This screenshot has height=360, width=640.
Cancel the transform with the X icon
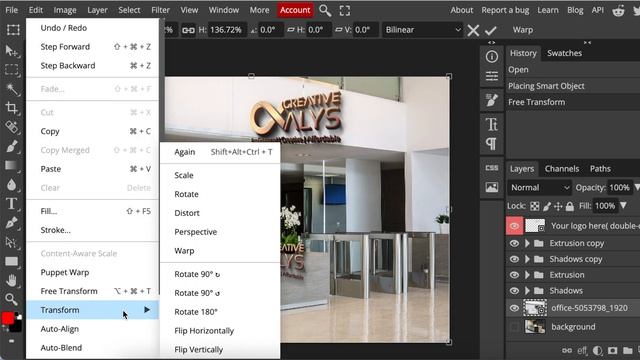click(x=473, y=30)
